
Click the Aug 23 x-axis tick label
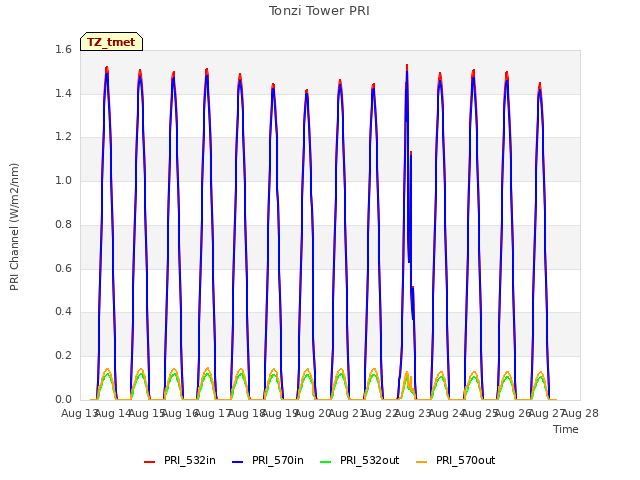click(x=413, y=413)
